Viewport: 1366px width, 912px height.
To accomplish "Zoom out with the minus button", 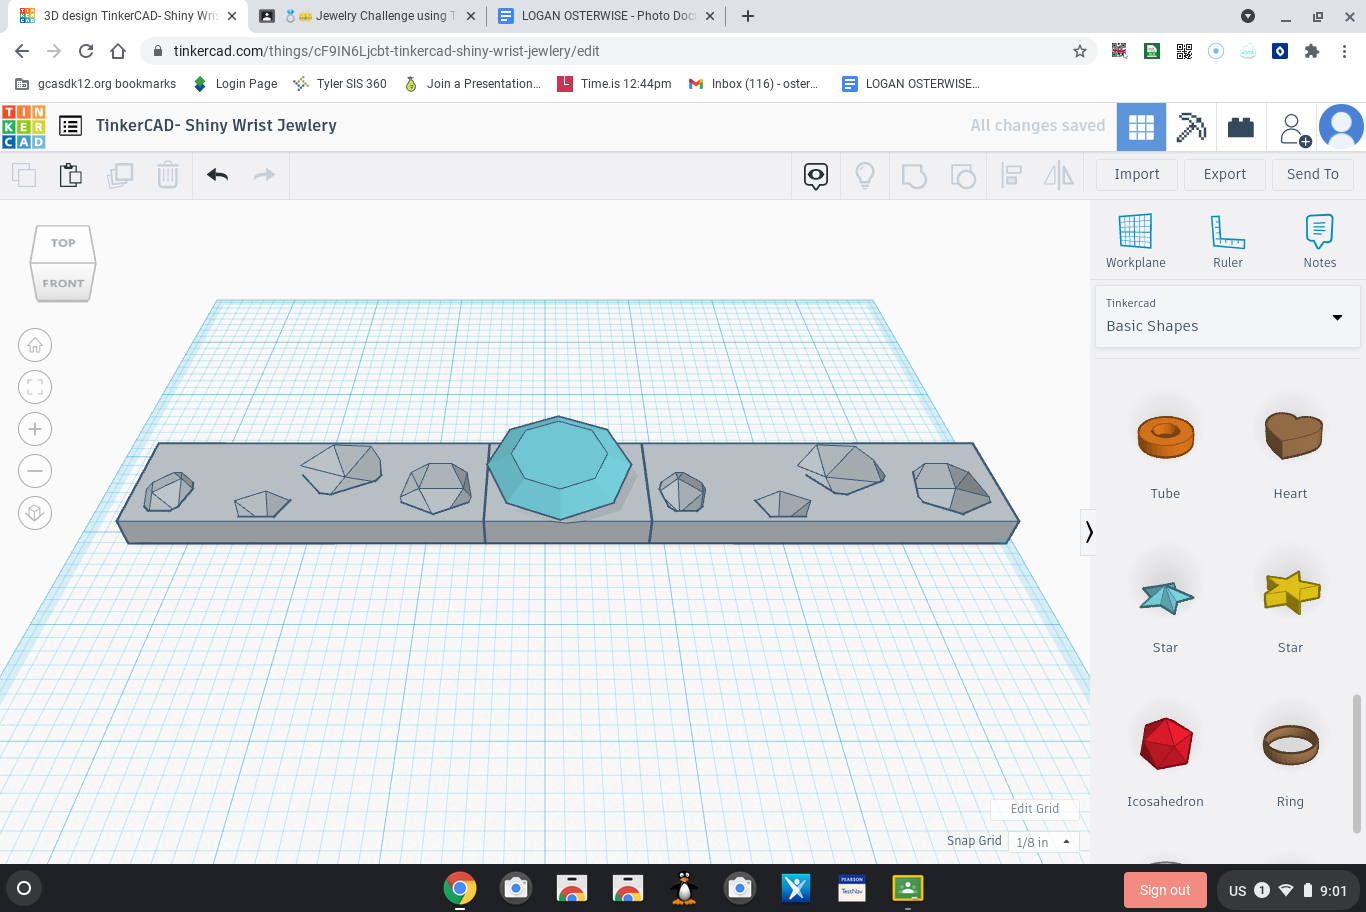I will pos(35,471).
